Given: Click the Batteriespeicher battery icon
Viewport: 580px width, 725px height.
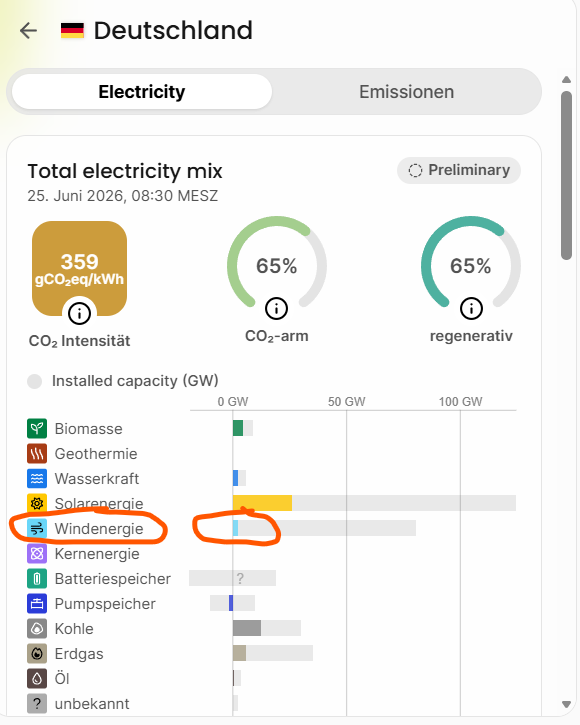Looking at the screenshot, I should [x=37, y=578].
